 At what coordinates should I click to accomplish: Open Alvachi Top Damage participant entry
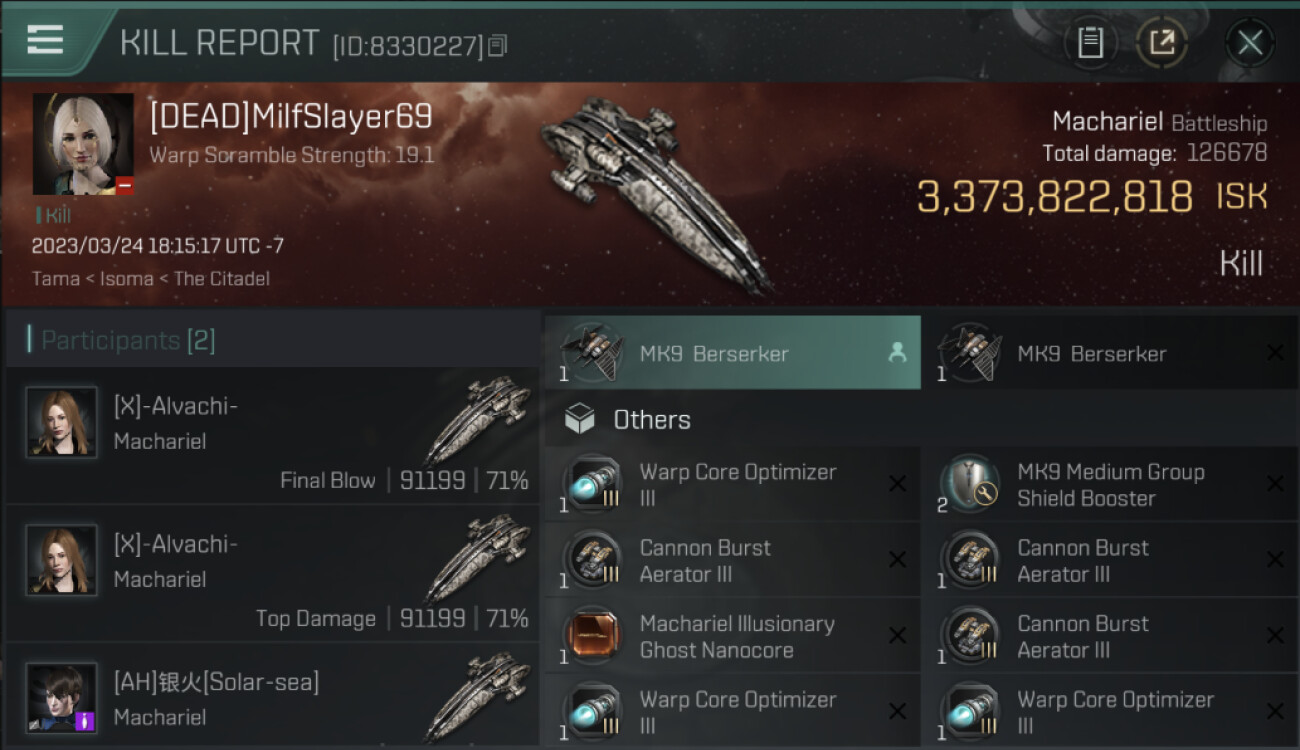click(x=272, y=575)
